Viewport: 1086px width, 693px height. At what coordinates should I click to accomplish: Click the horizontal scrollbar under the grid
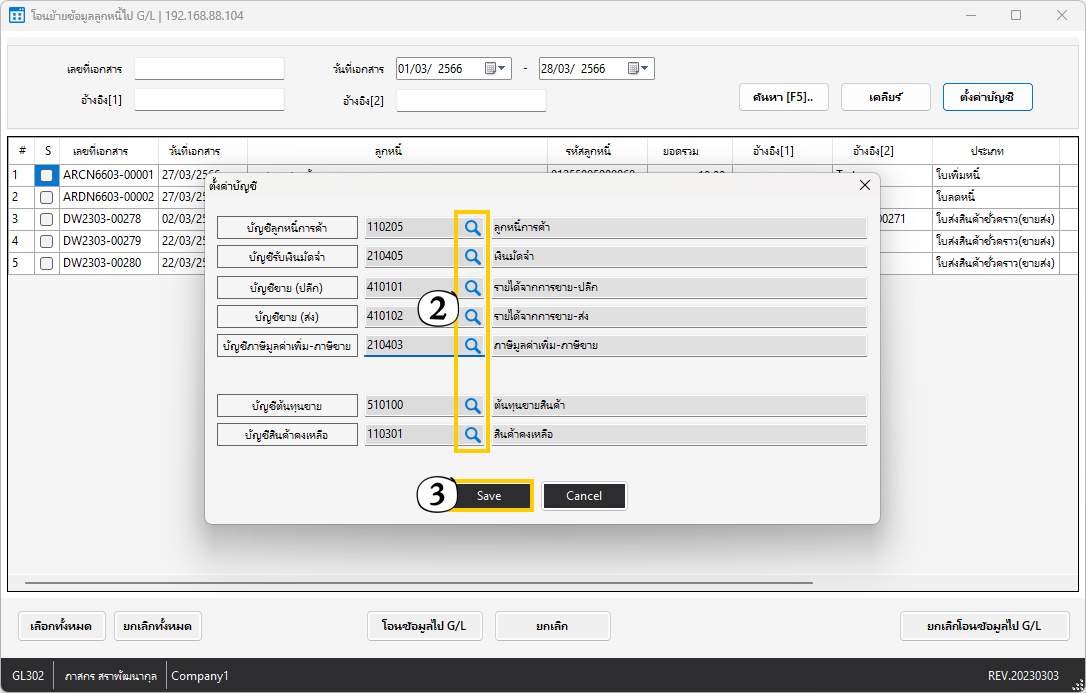pyautogui.click(x=420, y=582)
